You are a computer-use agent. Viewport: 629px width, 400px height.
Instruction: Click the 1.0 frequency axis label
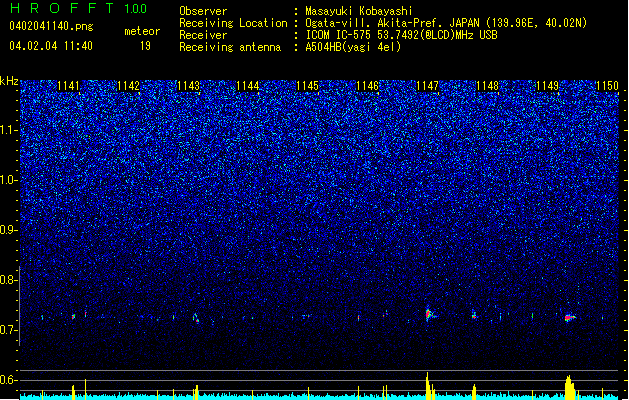pos(9,180)
